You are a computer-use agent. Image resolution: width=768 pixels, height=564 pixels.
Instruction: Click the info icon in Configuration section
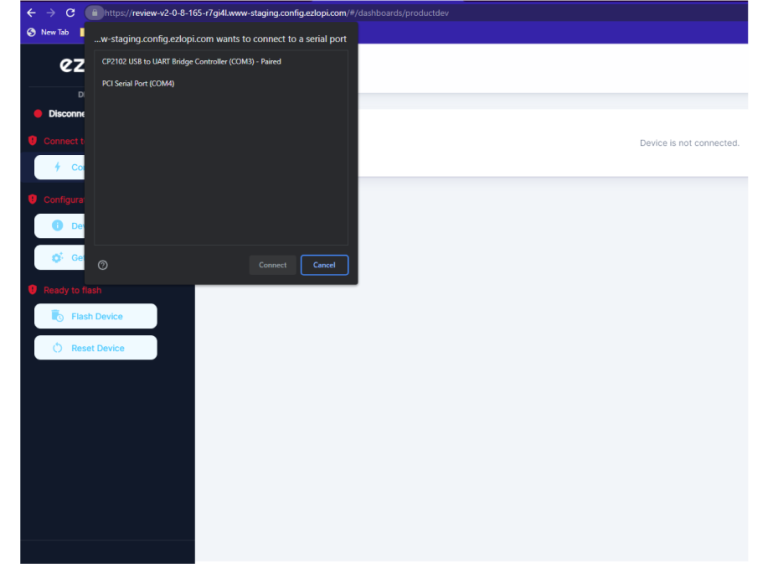pyautogui.click(x=57, y=226)
